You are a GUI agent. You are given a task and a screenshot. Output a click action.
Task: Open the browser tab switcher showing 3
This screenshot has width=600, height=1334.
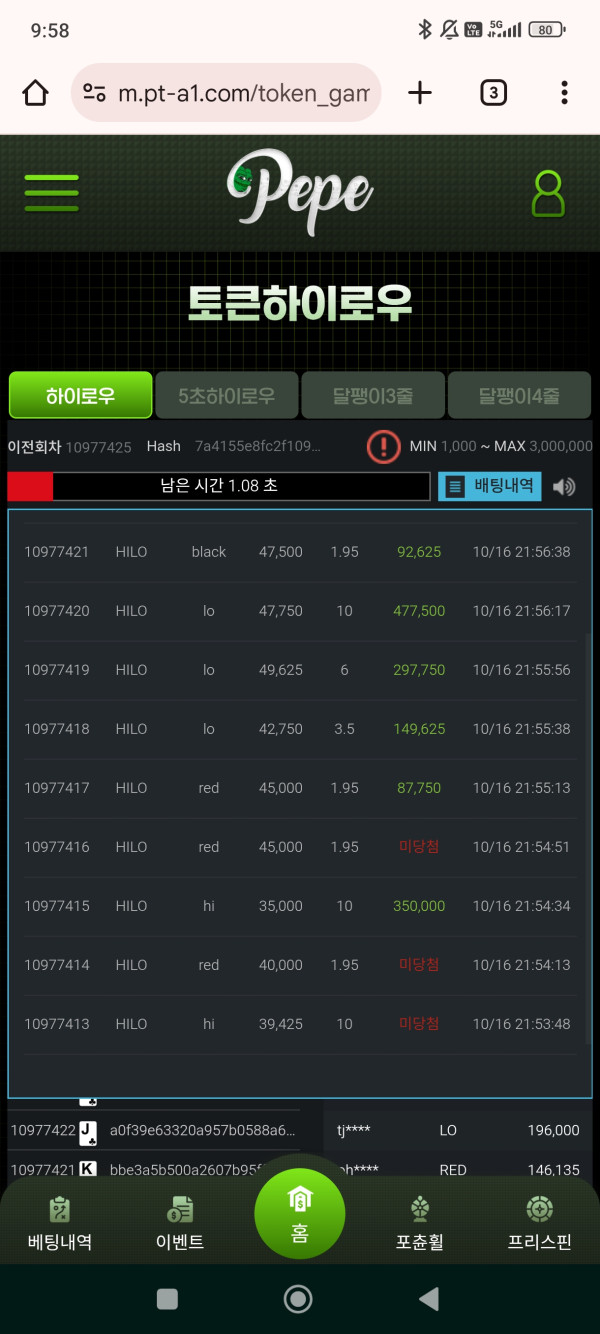tap(493, 94)
